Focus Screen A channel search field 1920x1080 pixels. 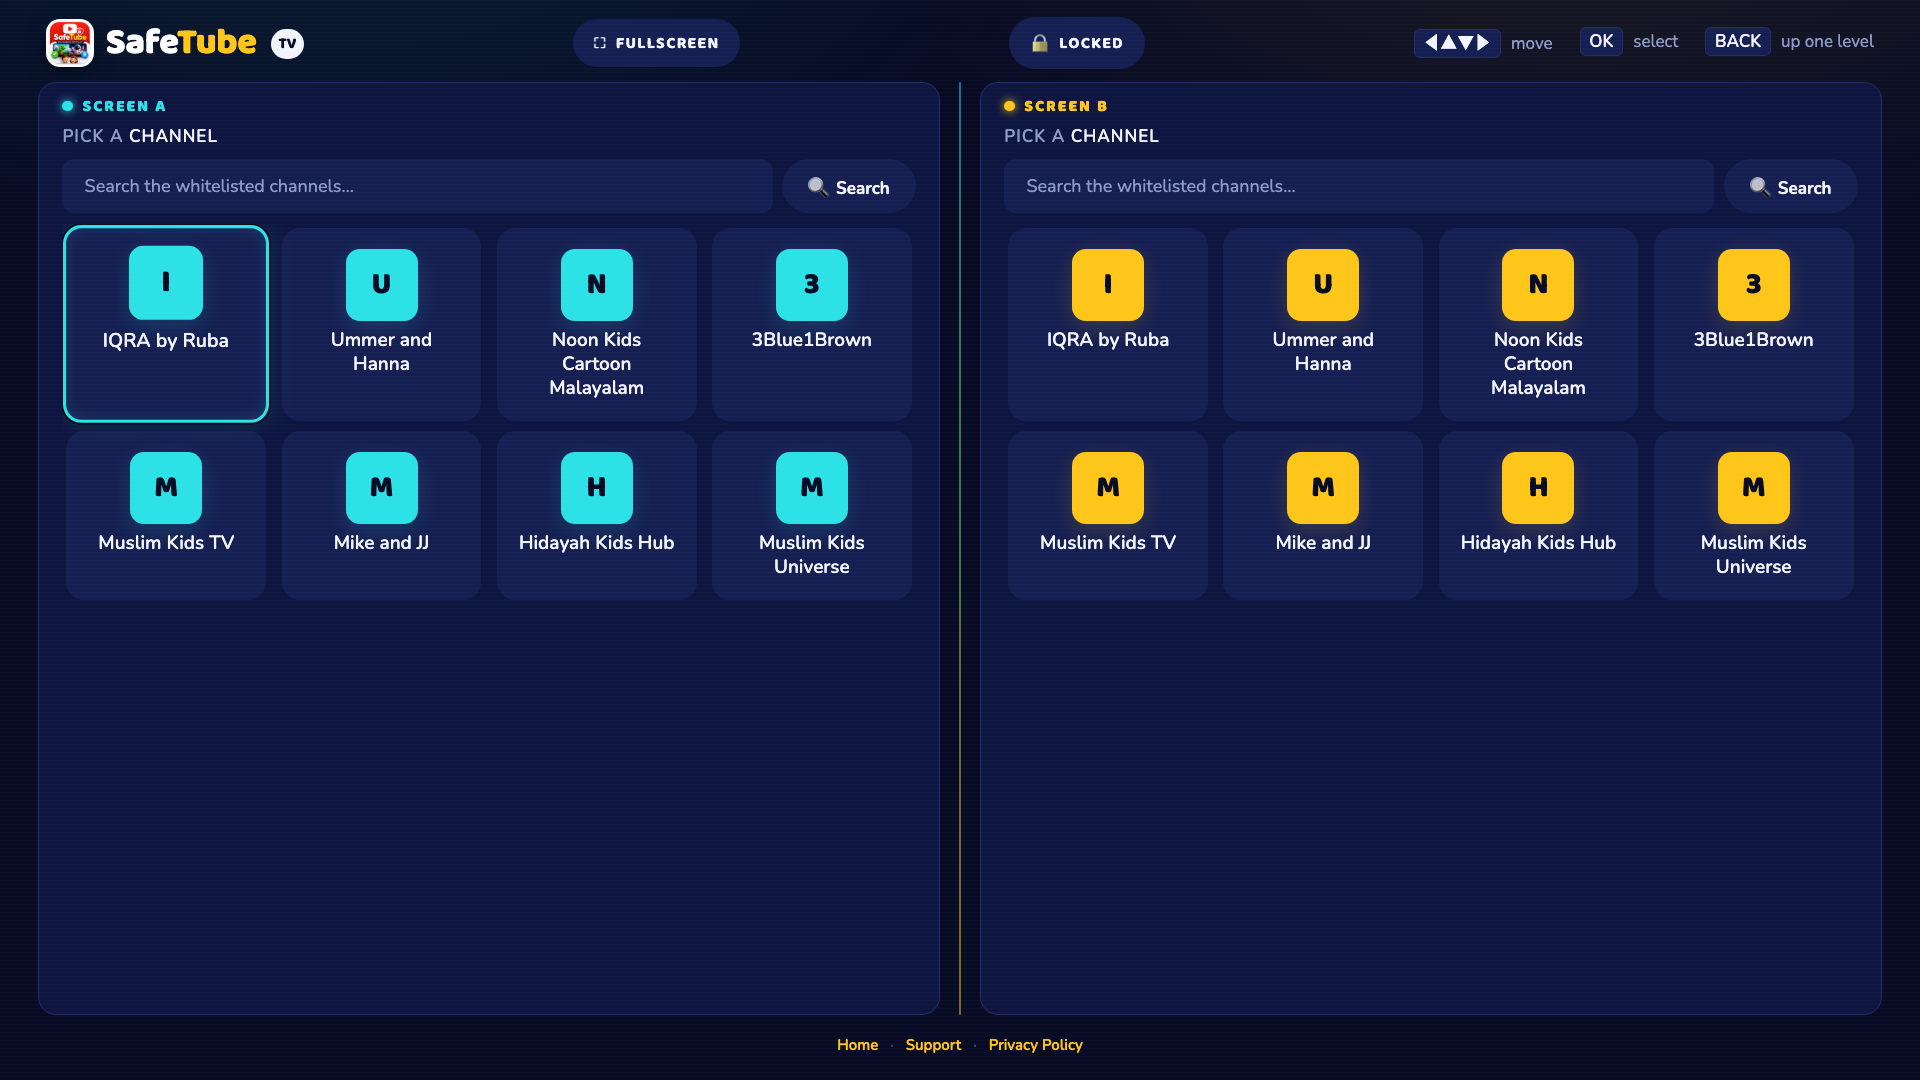tap(417, 186)
